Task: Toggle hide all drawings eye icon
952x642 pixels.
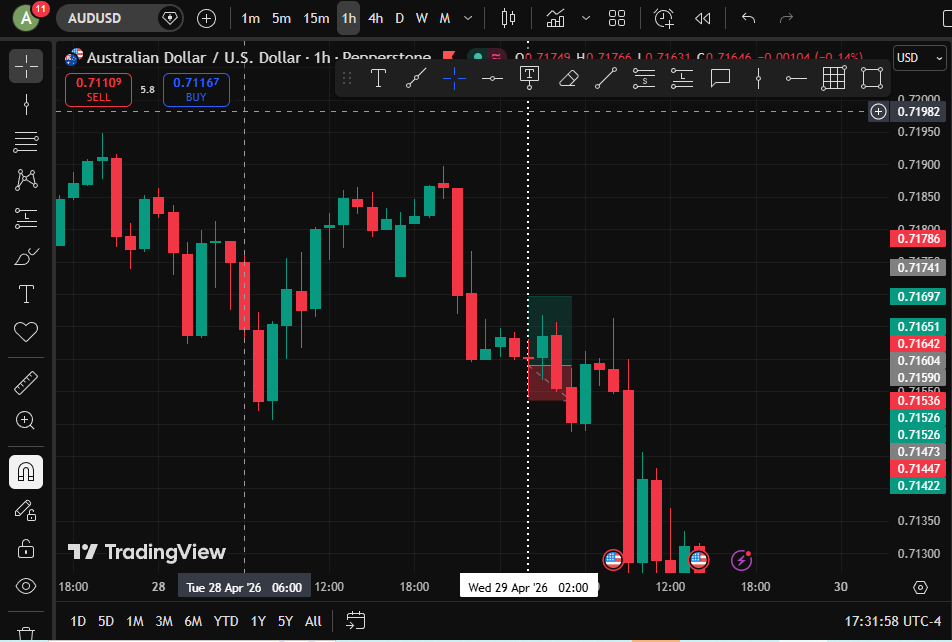Action: coord(26,586)
